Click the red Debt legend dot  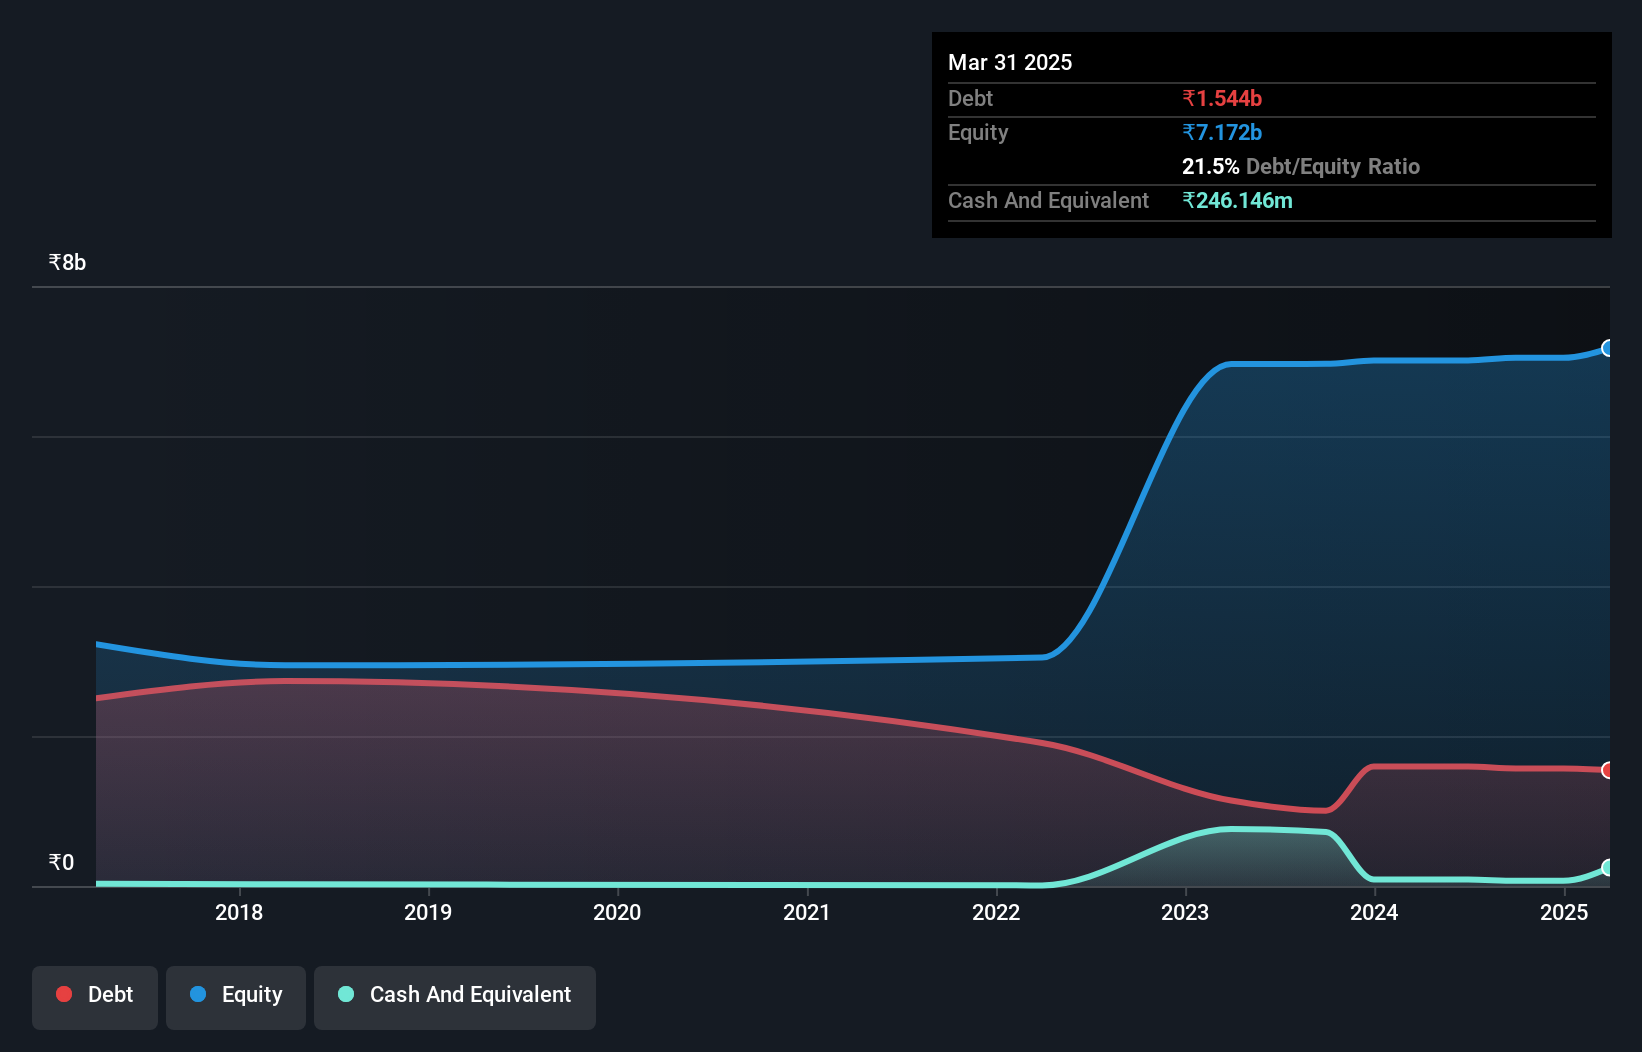pyautogui.click(x=64, y=994)
